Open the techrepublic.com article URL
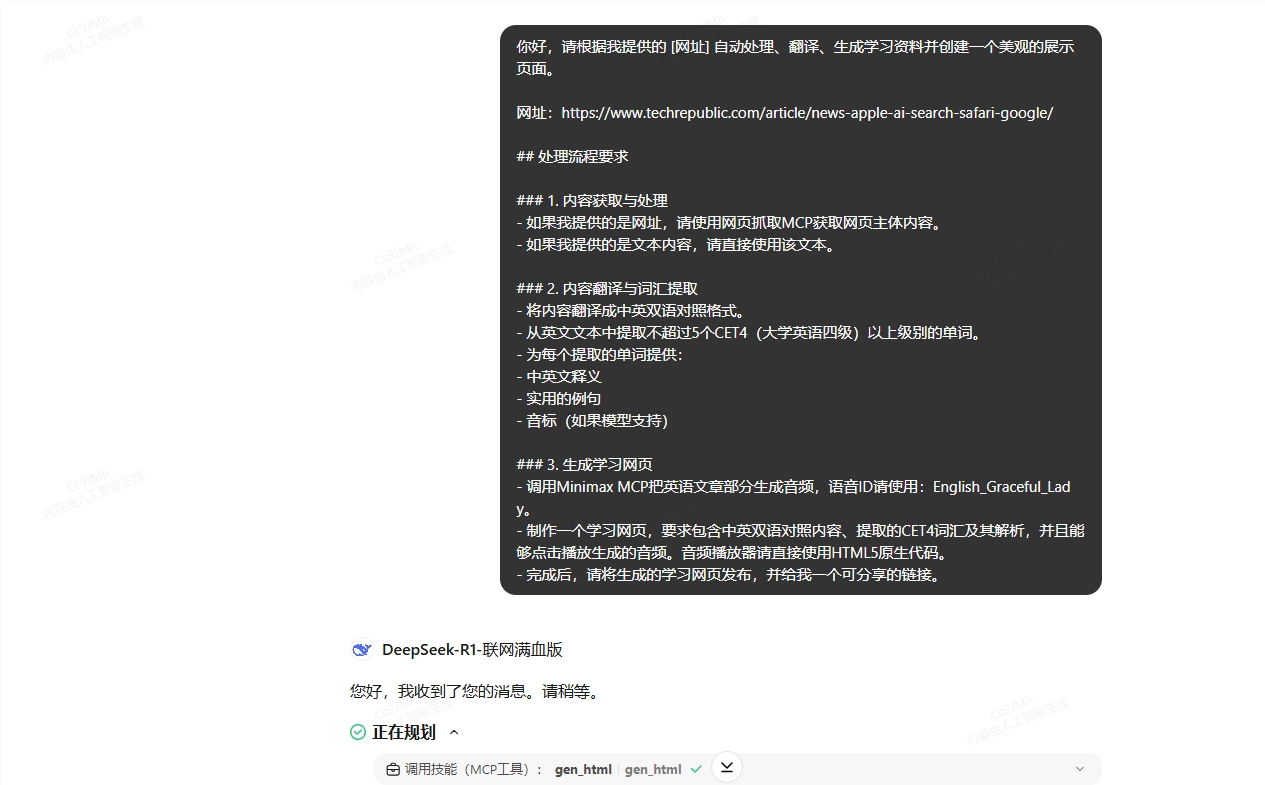 (x=807, y=113)
